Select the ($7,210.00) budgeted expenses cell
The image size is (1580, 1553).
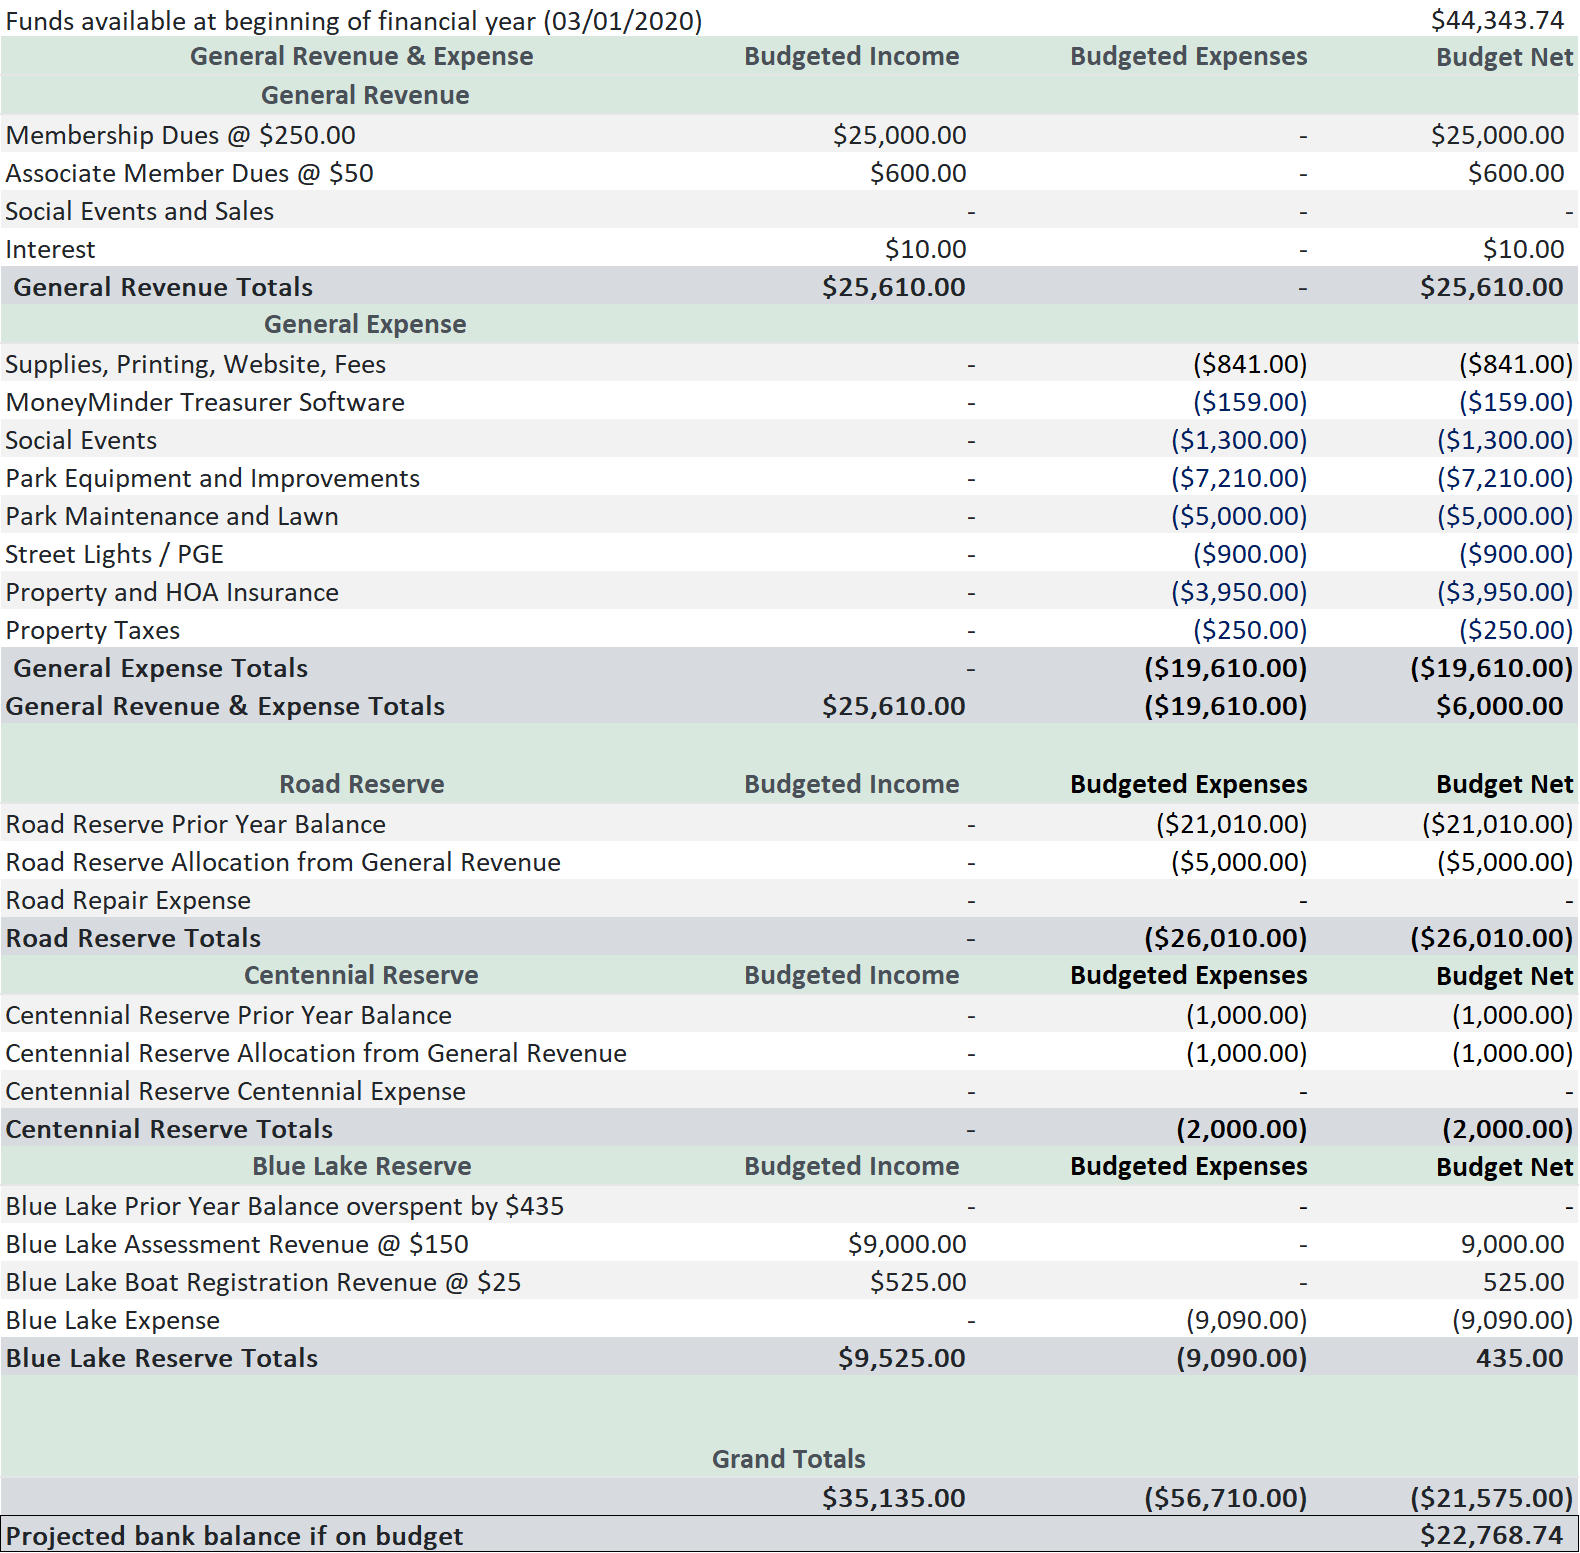coord(1239,478)
